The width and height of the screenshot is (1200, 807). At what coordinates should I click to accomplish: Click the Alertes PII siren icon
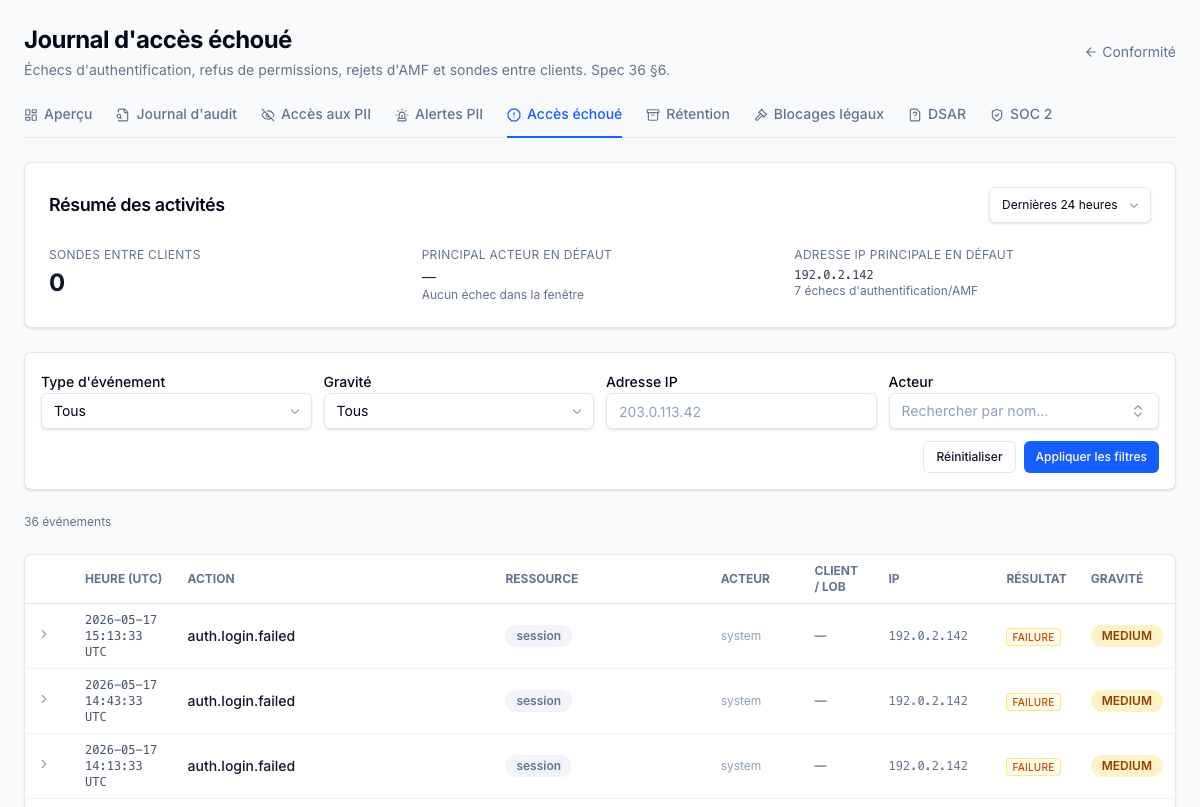coord(402,115)
